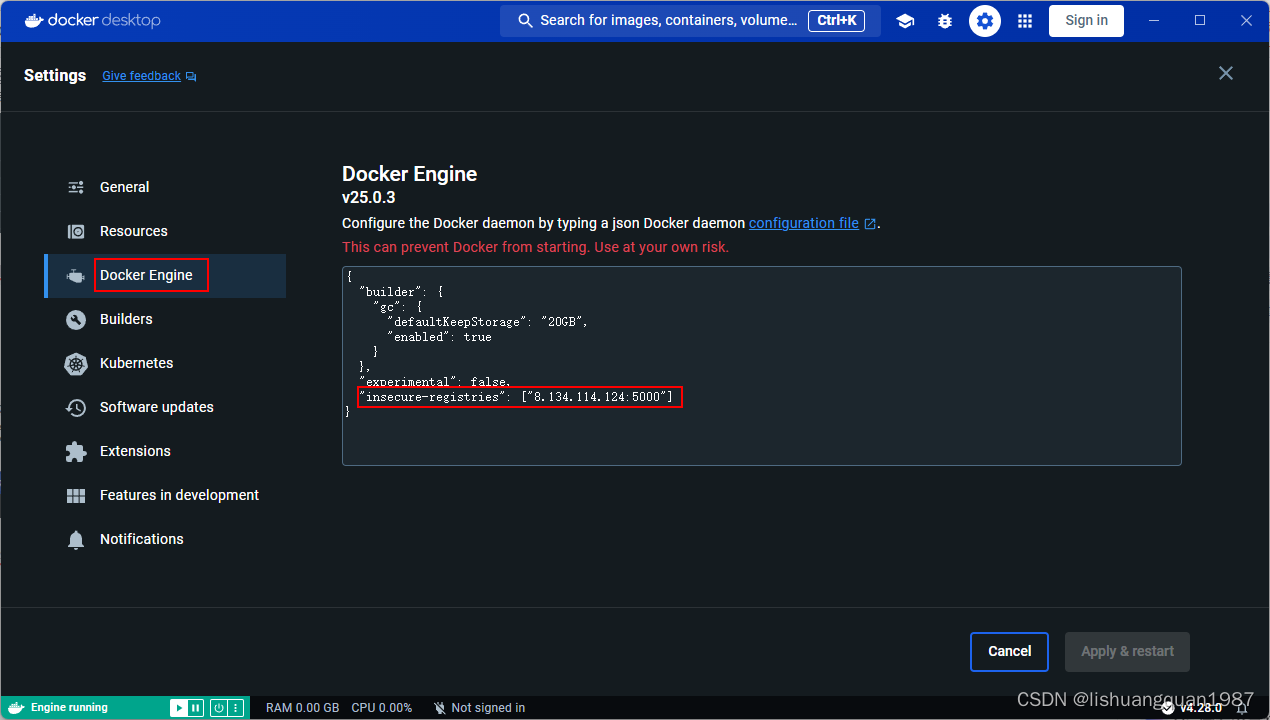This screenshot has height=720, width=1270.
Task: Click the Resources disk icon
Action: click(x=76, y=231)
